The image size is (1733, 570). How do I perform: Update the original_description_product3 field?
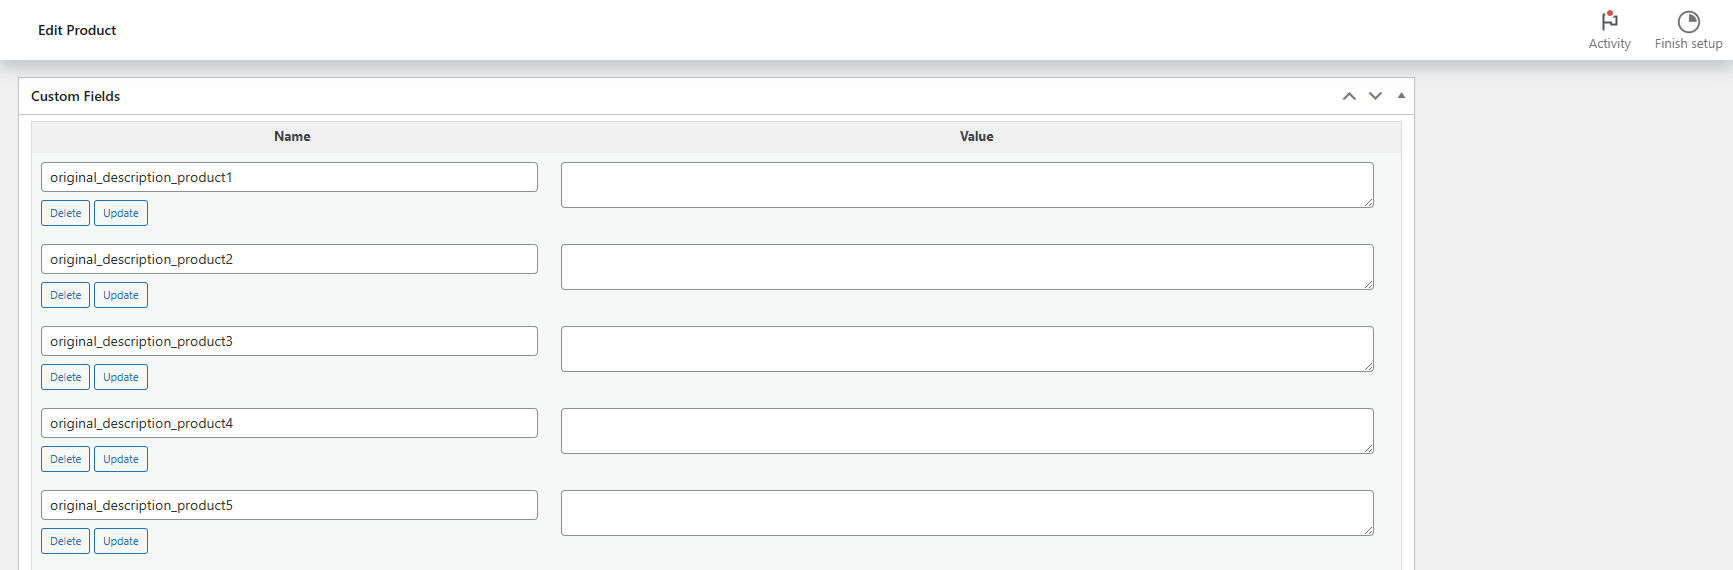121,377
